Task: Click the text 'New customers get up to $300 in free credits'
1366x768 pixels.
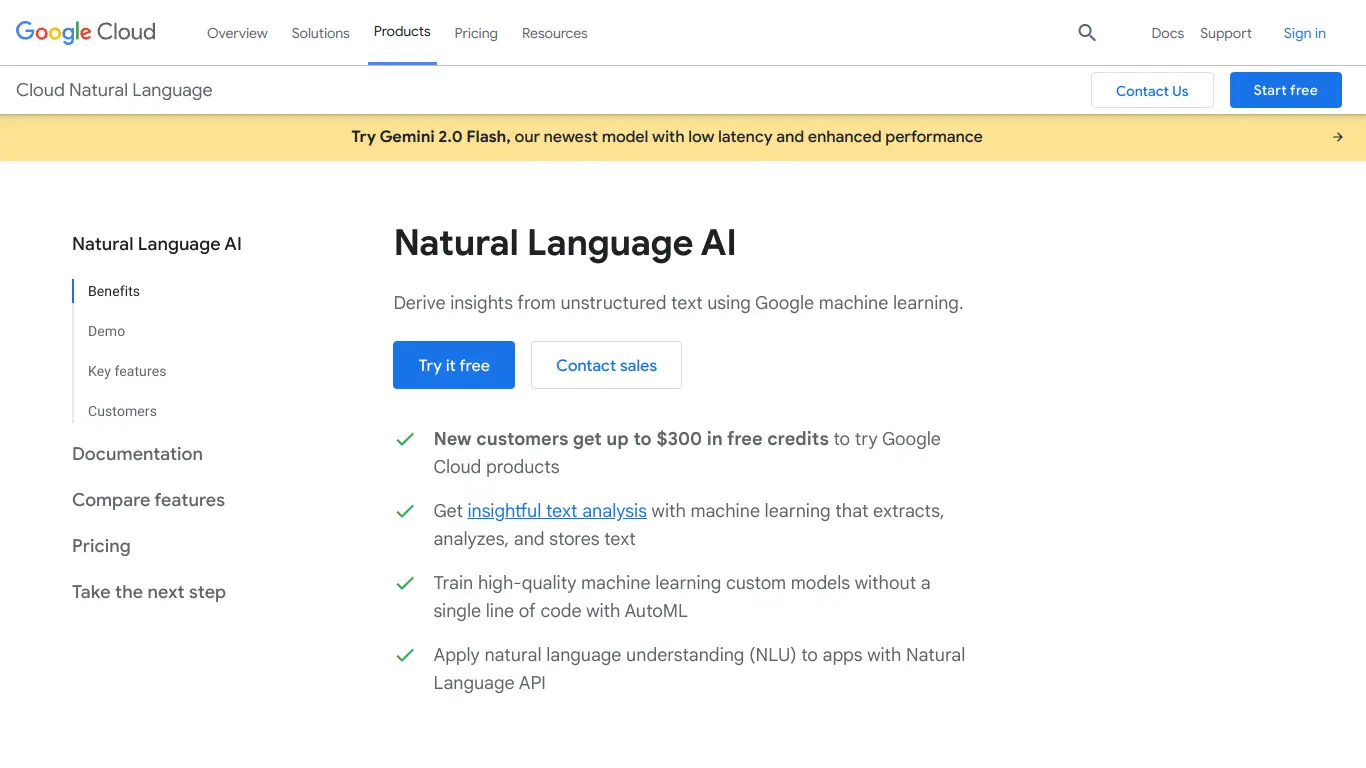Action: pos(631,439)
